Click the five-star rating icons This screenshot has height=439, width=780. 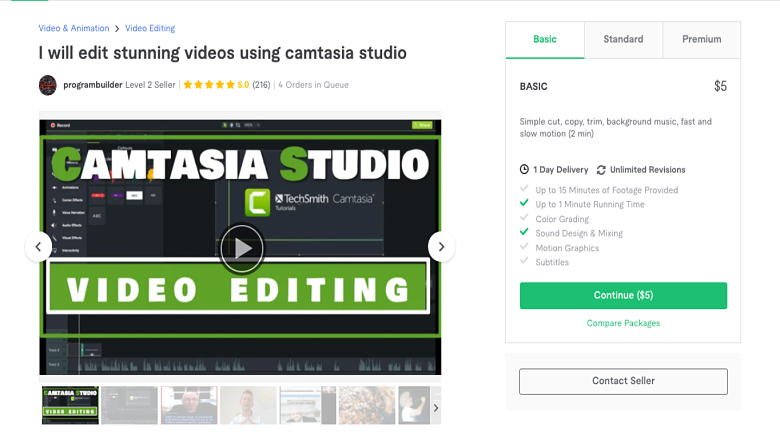click(209, 85)
